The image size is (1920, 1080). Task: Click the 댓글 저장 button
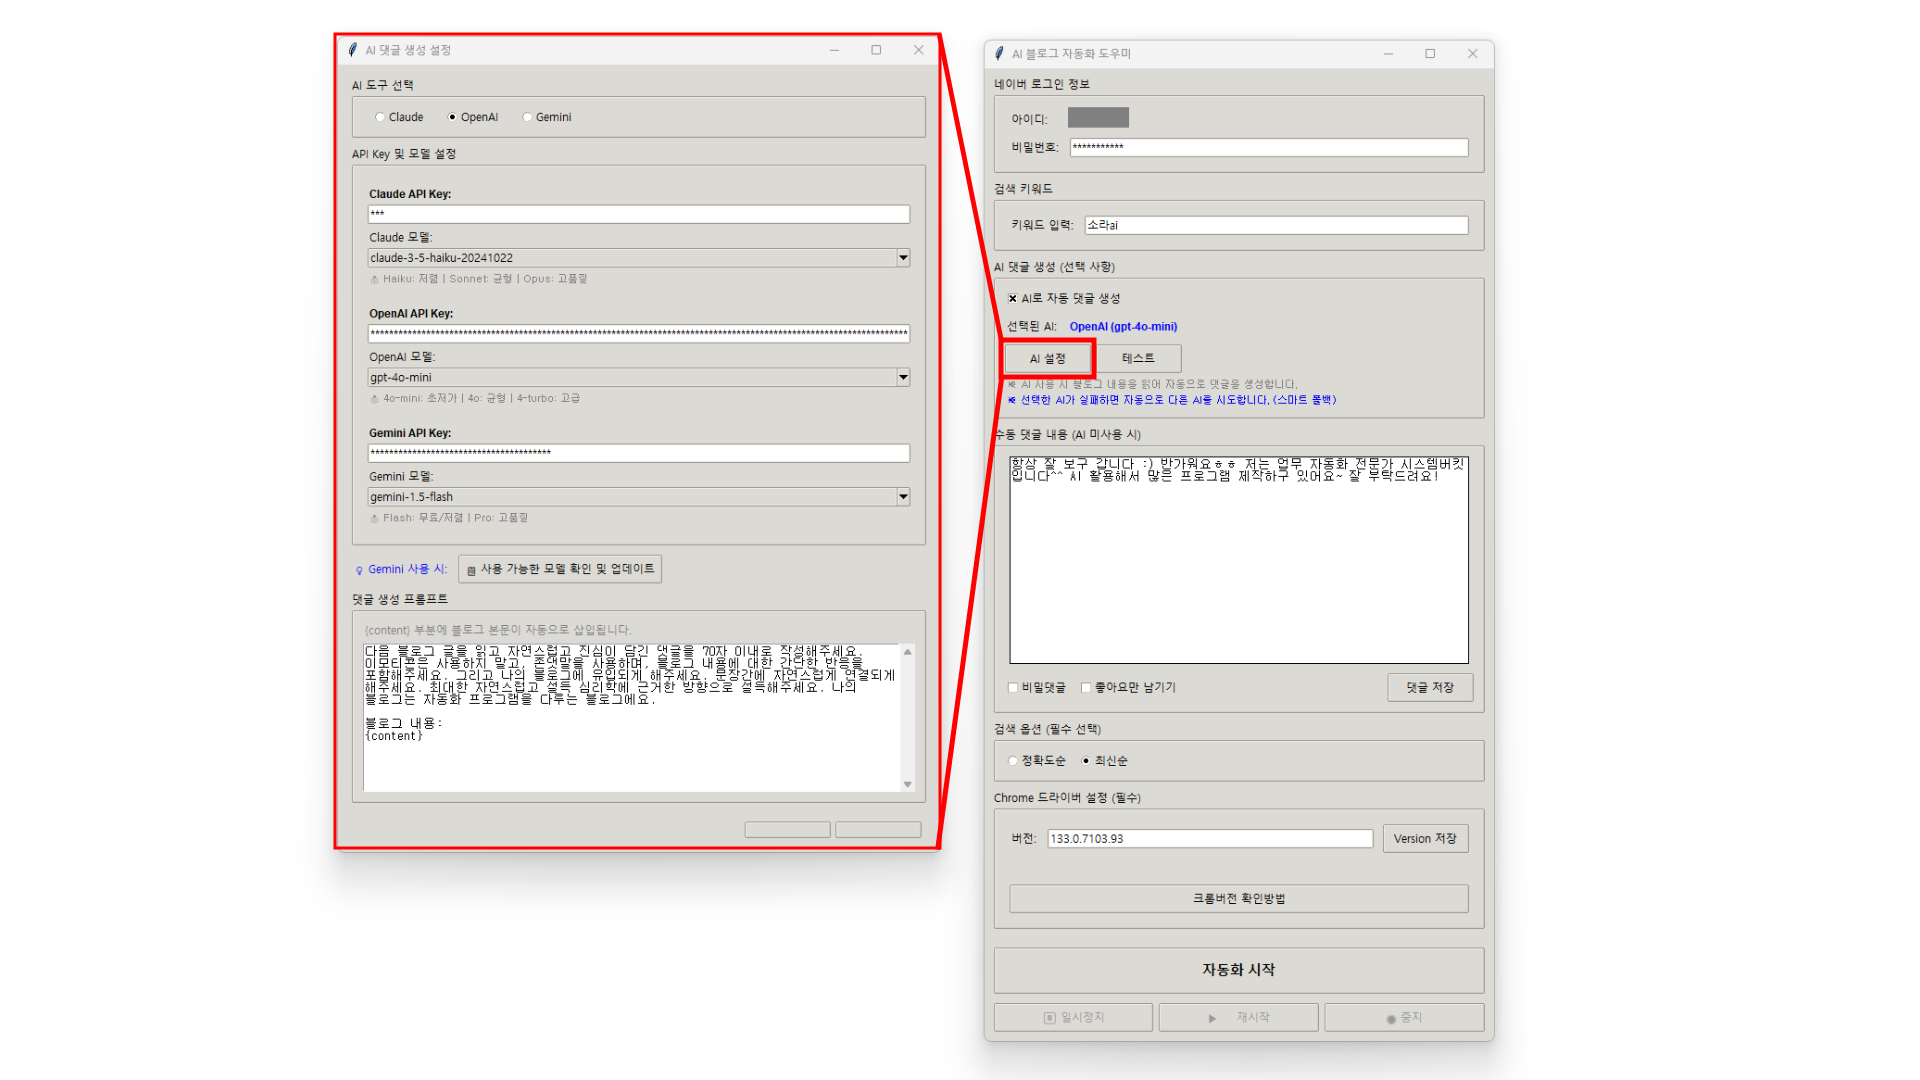[1429, 687]
